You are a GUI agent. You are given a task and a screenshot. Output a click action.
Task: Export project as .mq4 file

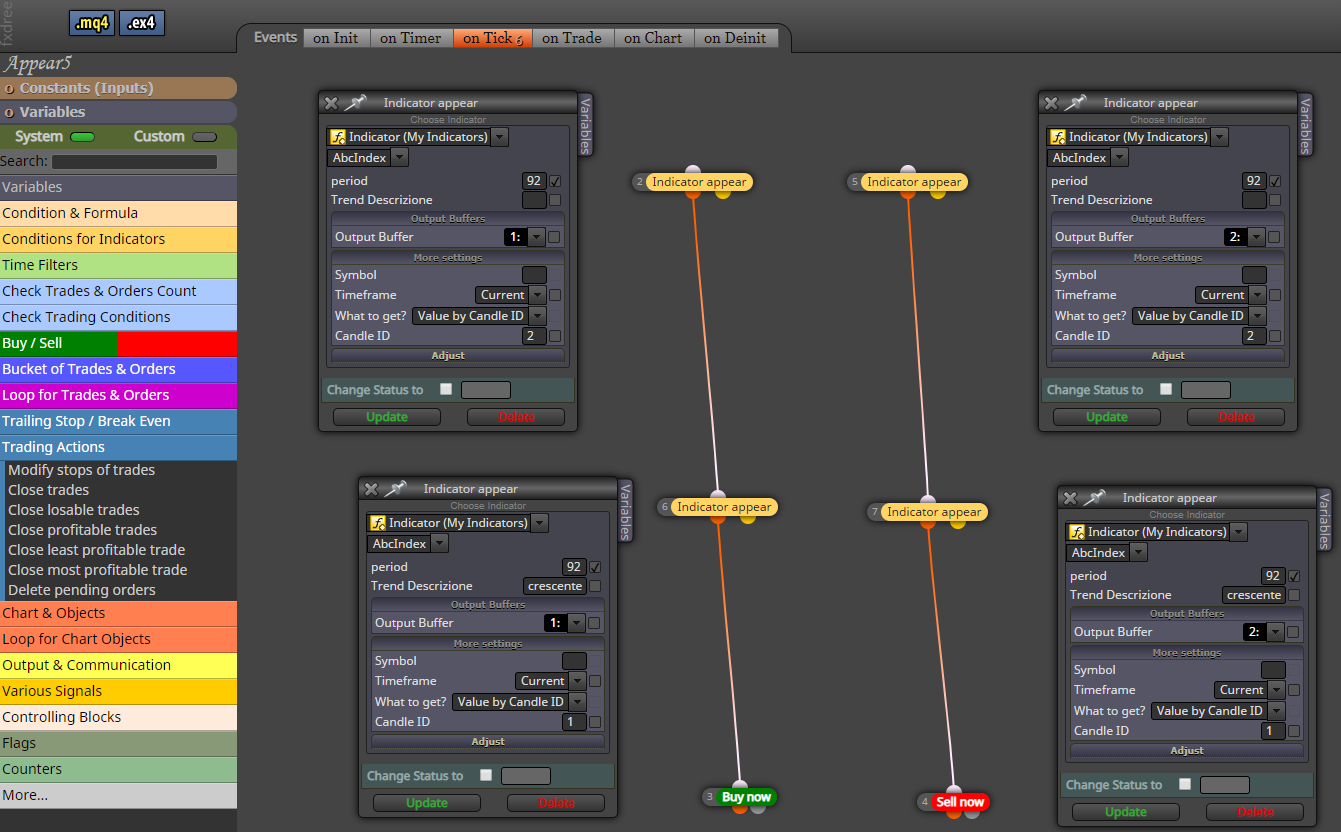[x=92, y=23]
